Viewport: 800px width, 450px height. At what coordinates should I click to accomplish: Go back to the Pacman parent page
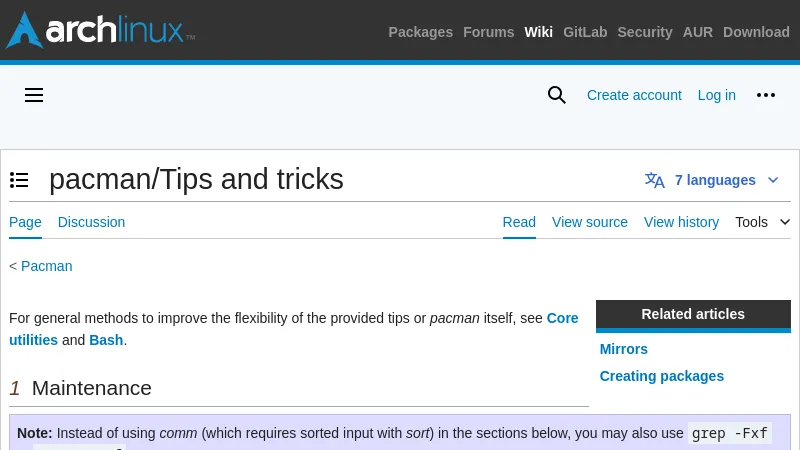tap(47, 266)
